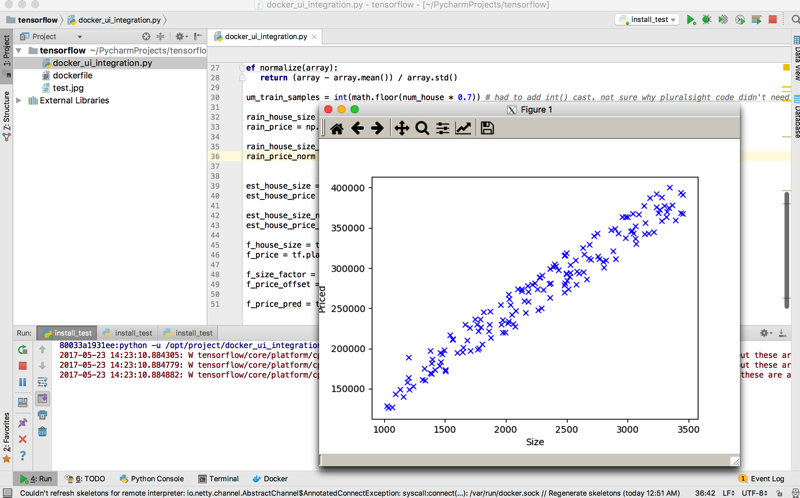The width and height of the screenshot is (800, 498).
Task: Open Configure subplots in Figure 1 toolbar
Action: pos(442,129)
